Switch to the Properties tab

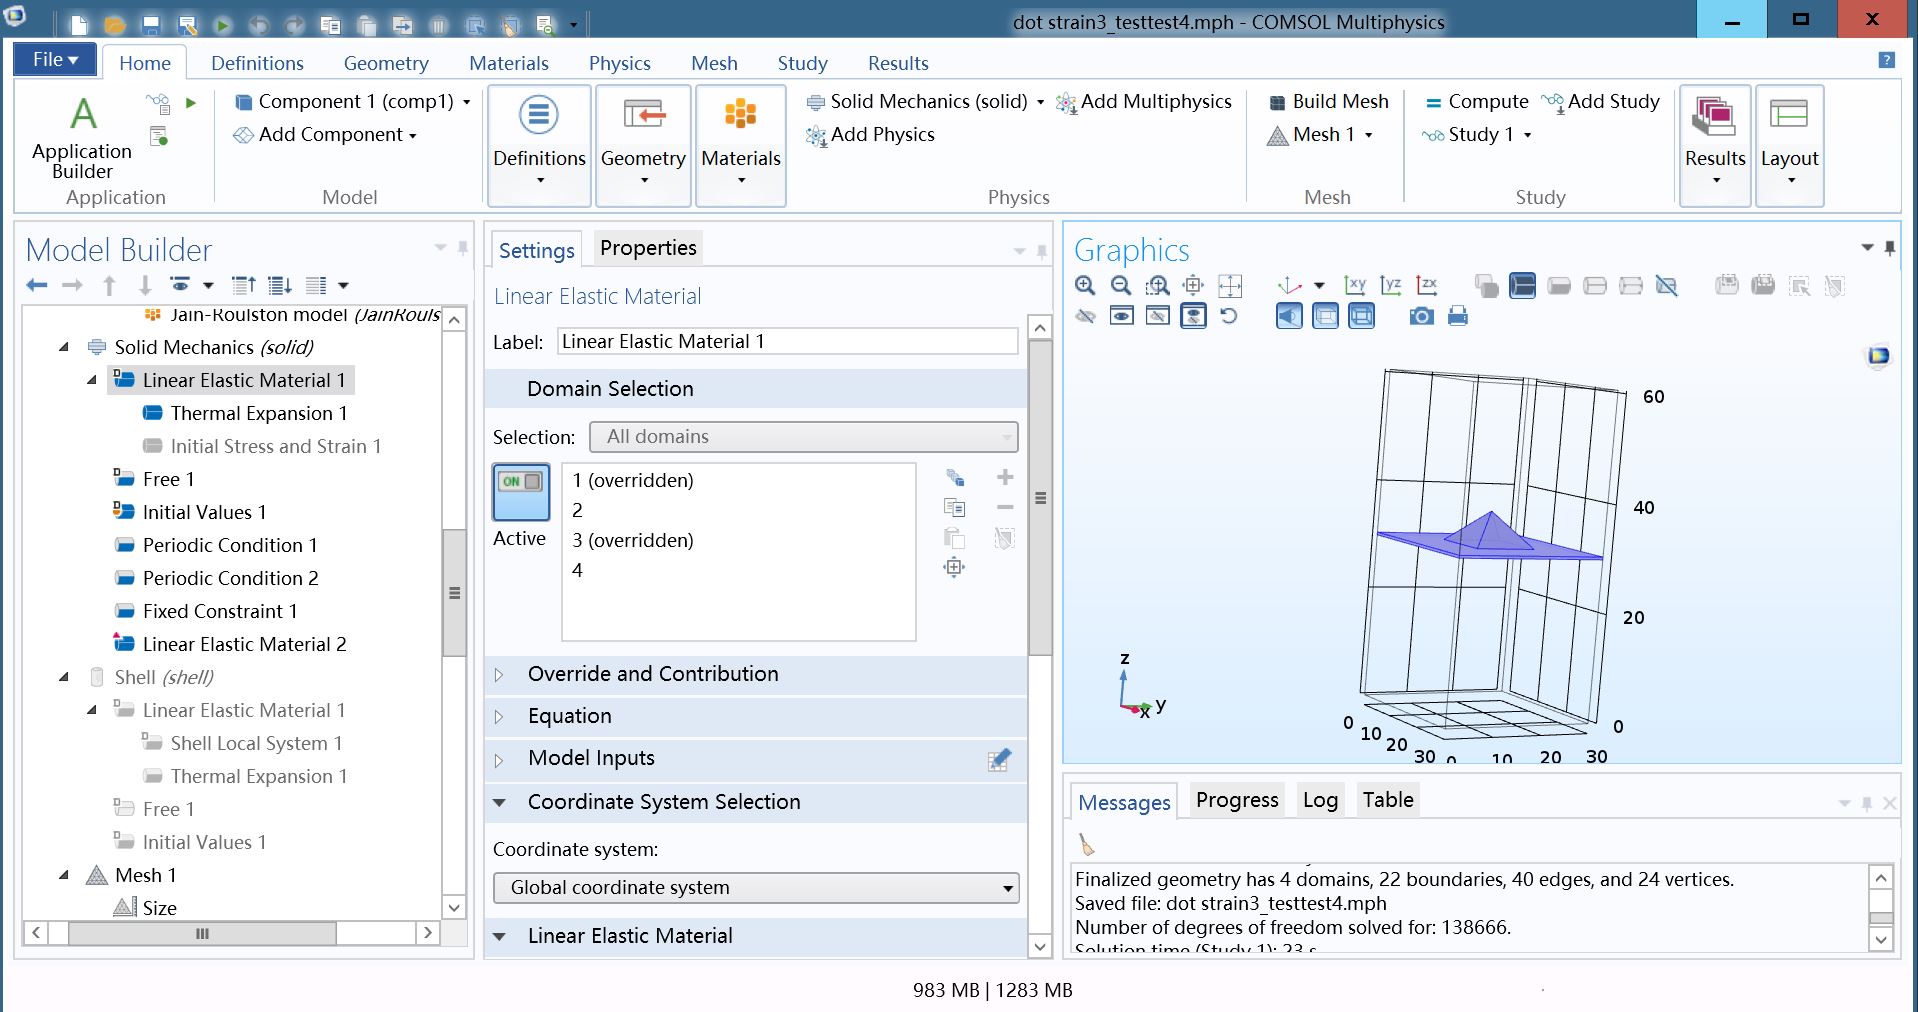coord(648,248)
